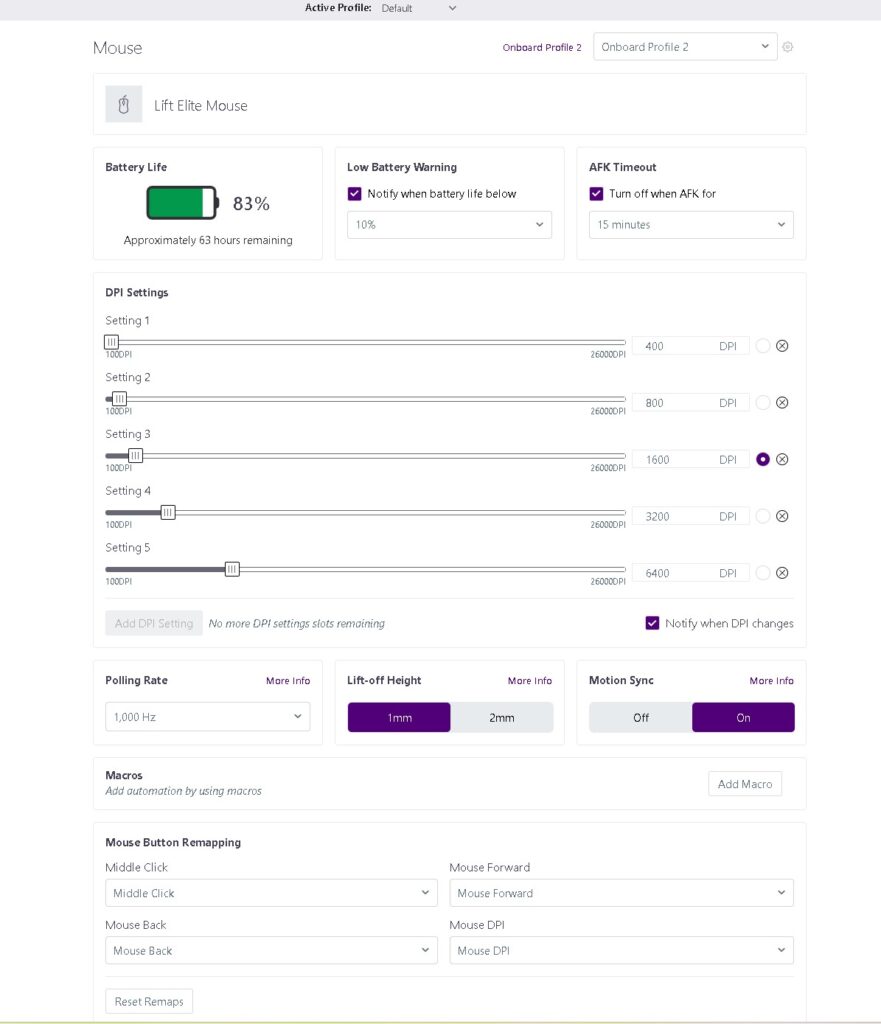Click the Reset Remaps button
881x1024 pixels.
coord(149,1002)
